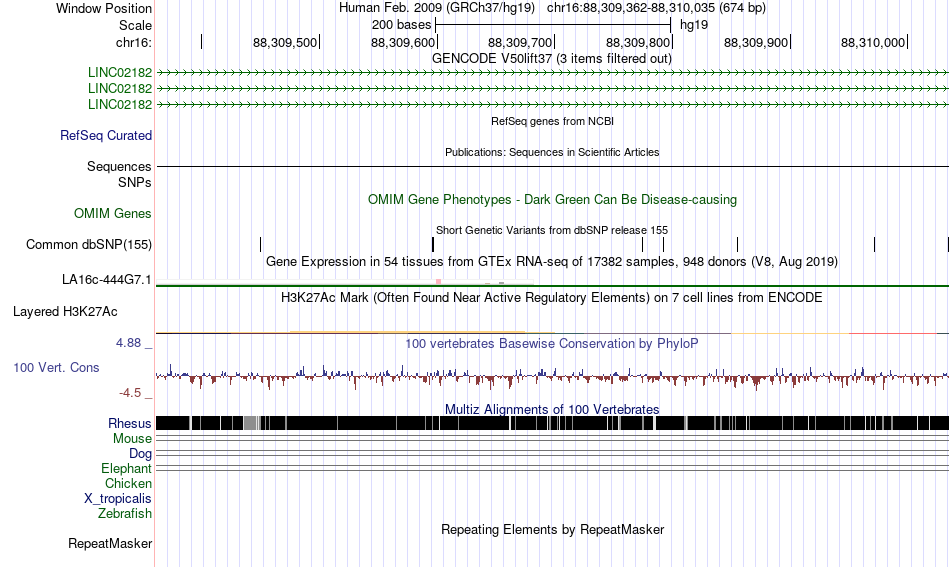
Task: Click the 88,309,900 ruler position
Action: click(x=756, y=42)
